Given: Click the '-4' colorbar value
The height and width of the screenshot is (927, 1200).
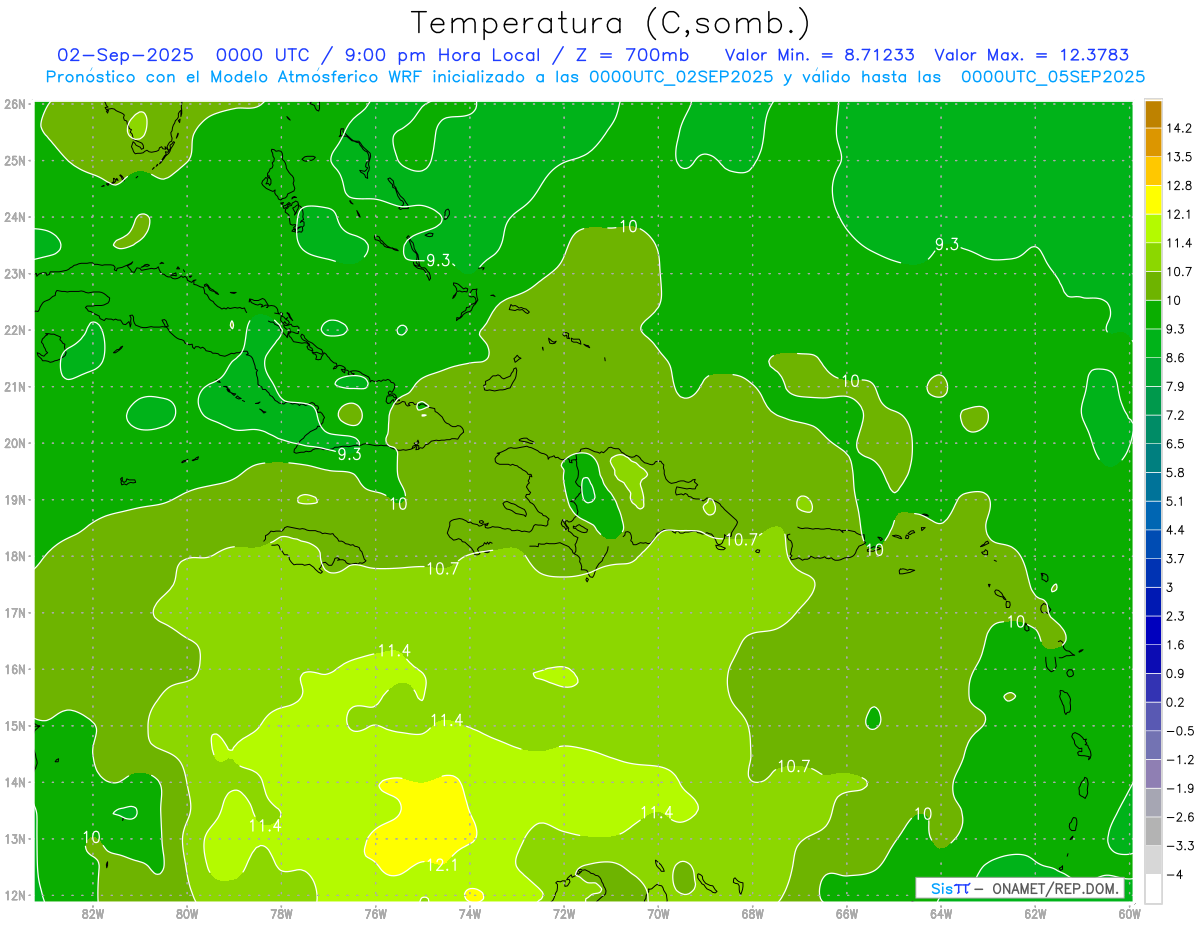Looking at the screenshot, I should pos(1175,874).
